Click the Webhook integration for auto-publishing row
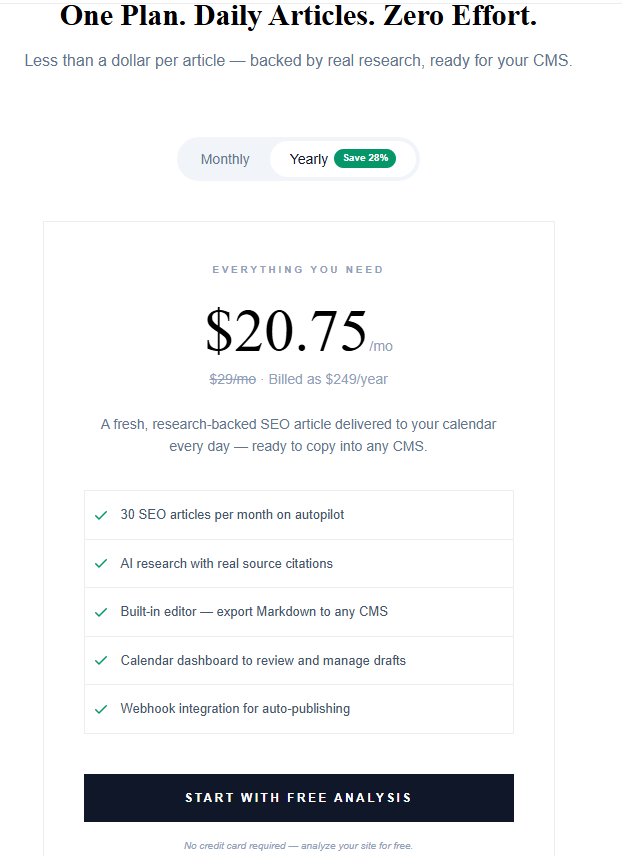622x856 pixels. (235, 709)
